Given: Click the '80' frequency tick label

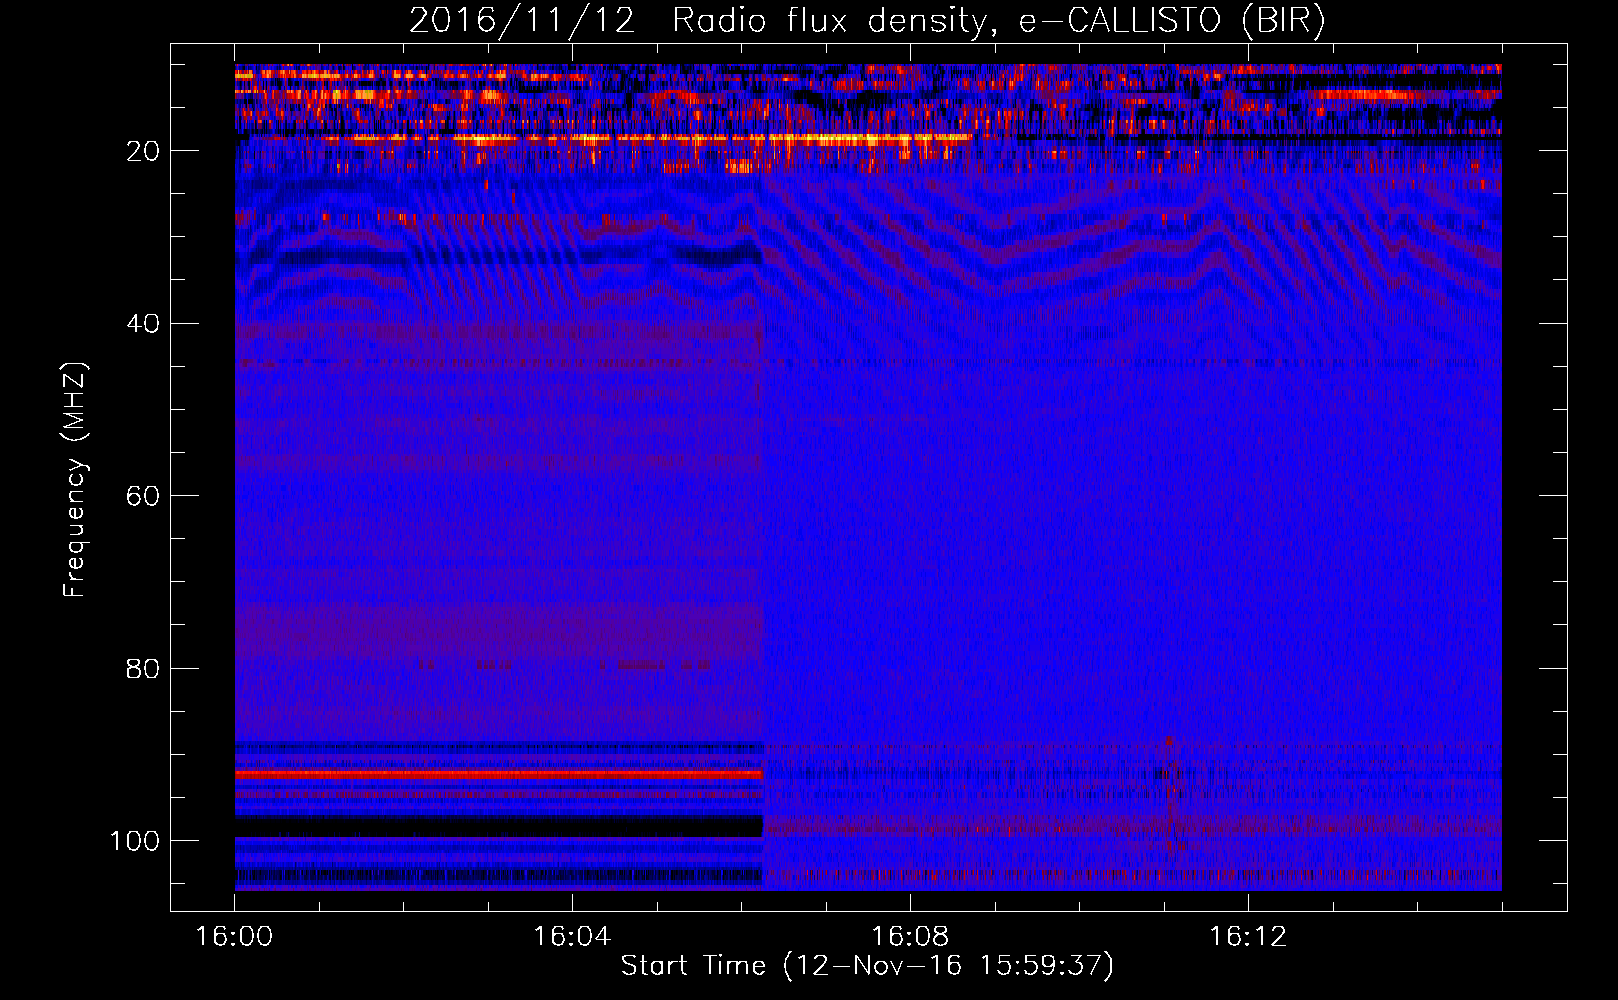Looking at the screenshot, I should click(x=143, y=668).
